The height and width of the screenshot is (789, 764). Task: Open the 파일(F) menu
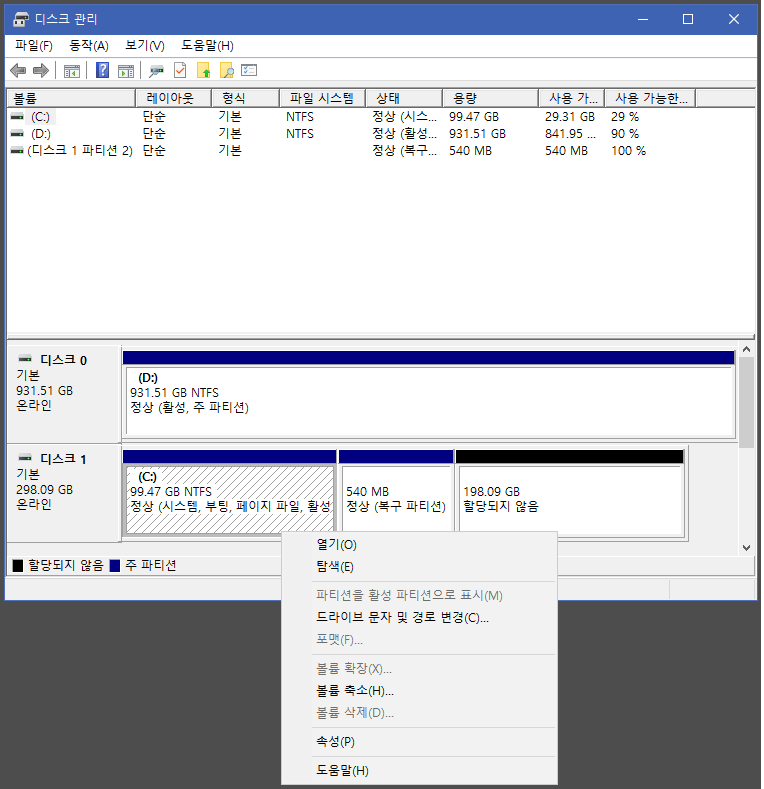pos(34,46)
